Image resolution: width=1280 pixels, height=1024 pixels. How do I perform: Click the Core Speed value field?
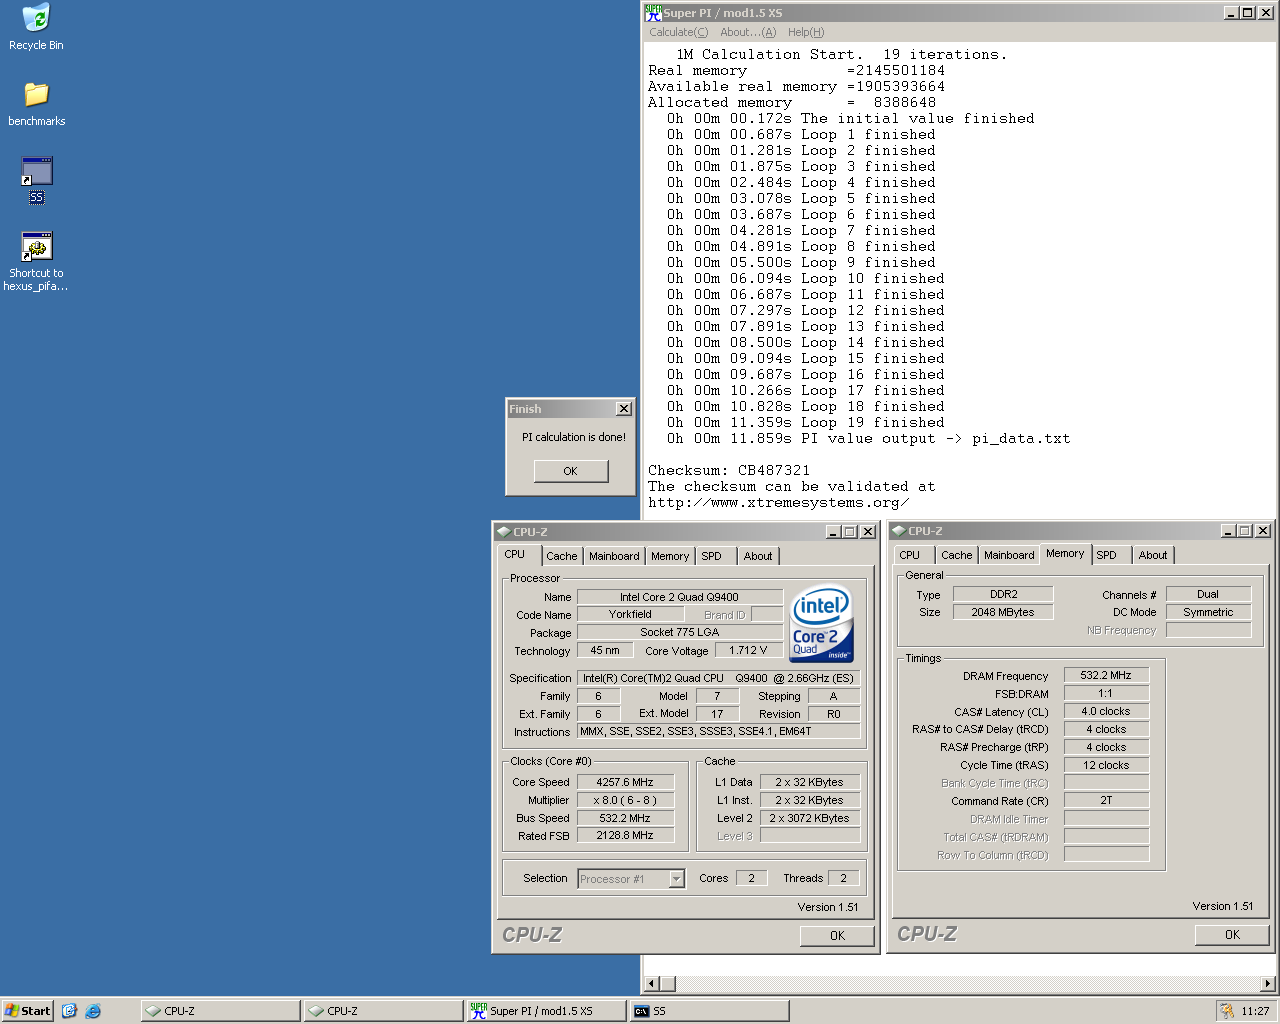coord(625,782)
